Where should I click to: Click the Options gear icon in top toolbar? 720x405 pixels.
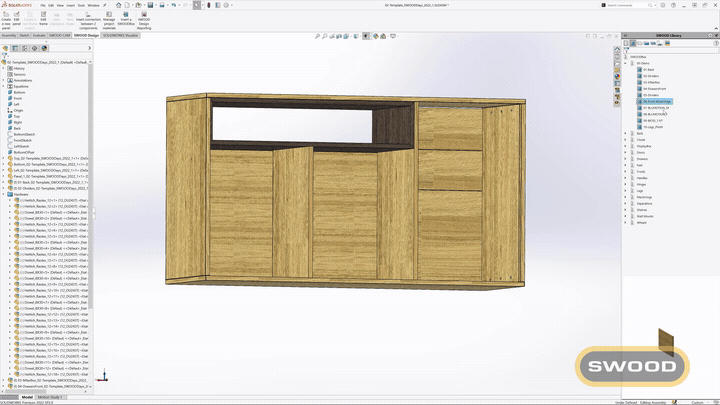tap(226, 5)
